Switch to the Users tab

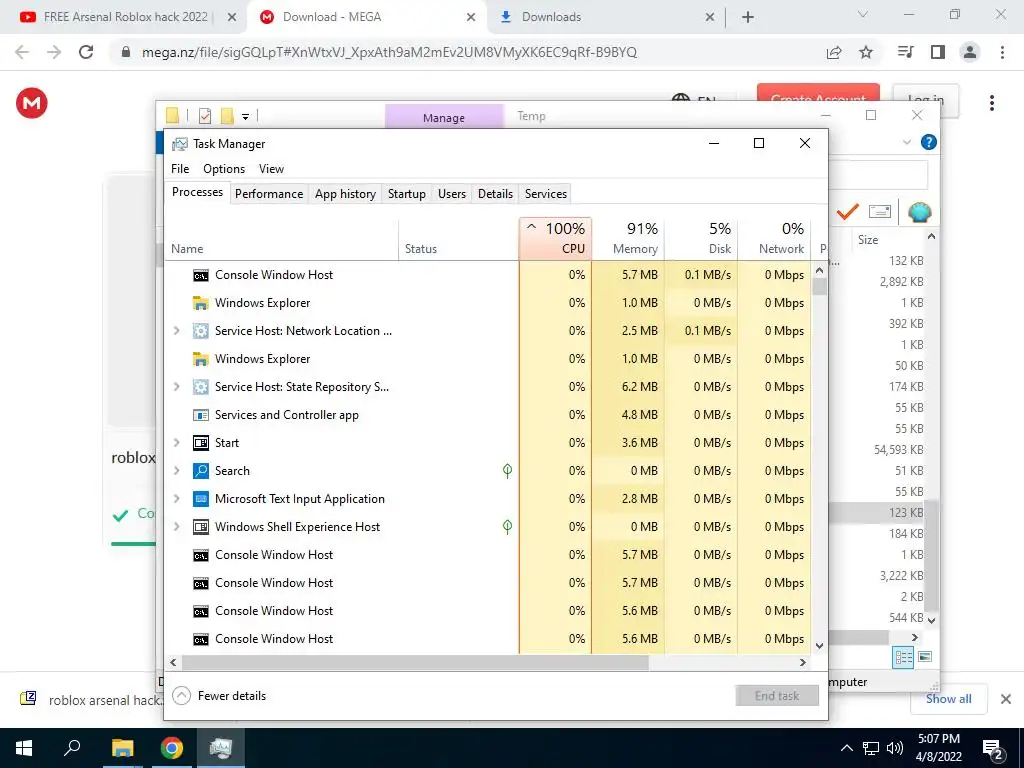[452, 194]
